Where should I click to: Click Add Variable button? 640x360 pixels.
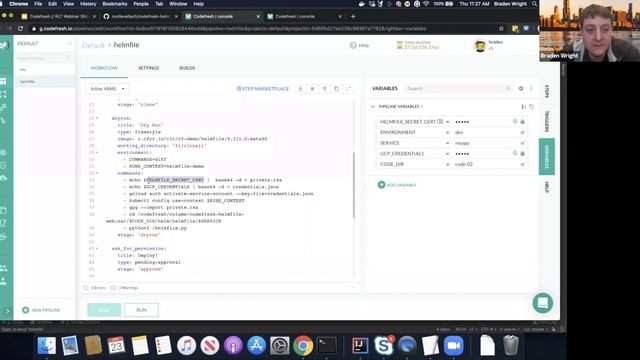tap(397, 185)
